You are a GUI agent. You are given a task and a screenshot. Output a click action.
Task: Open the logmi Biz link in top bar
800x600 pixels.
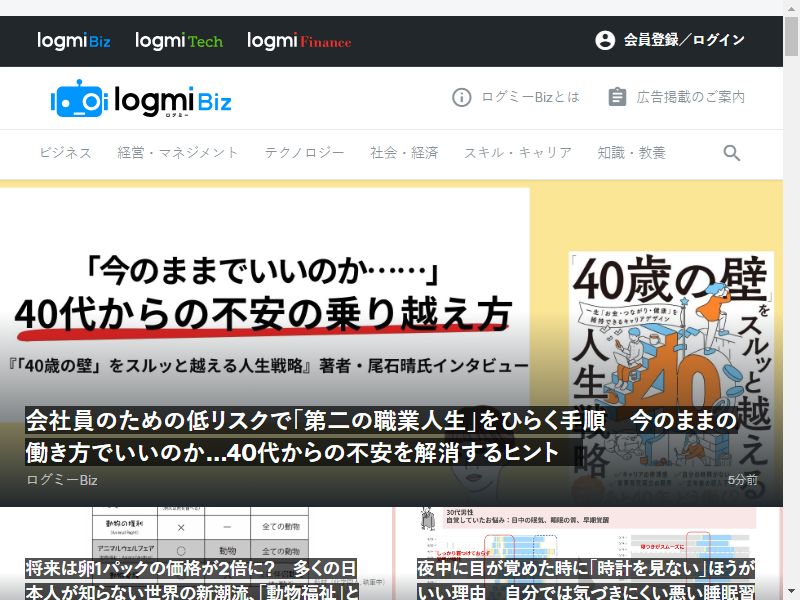point(73,41)
